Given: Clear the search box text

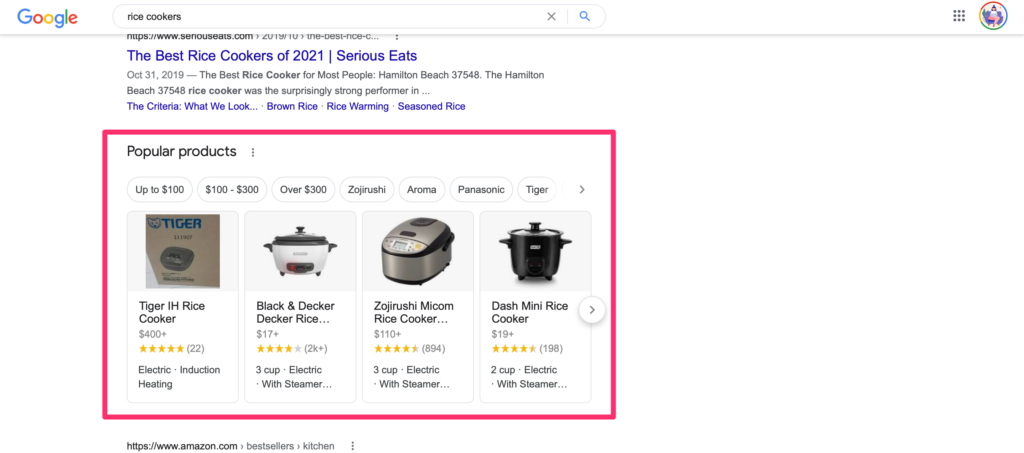Looking at the screenshot, I should (x=551, y=17).
